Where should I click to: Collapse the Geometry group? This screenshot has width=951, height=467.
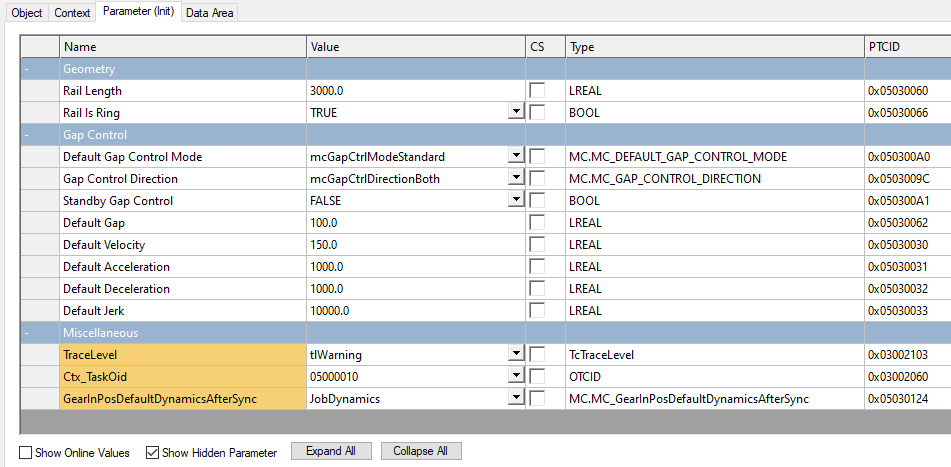(27, 69)
